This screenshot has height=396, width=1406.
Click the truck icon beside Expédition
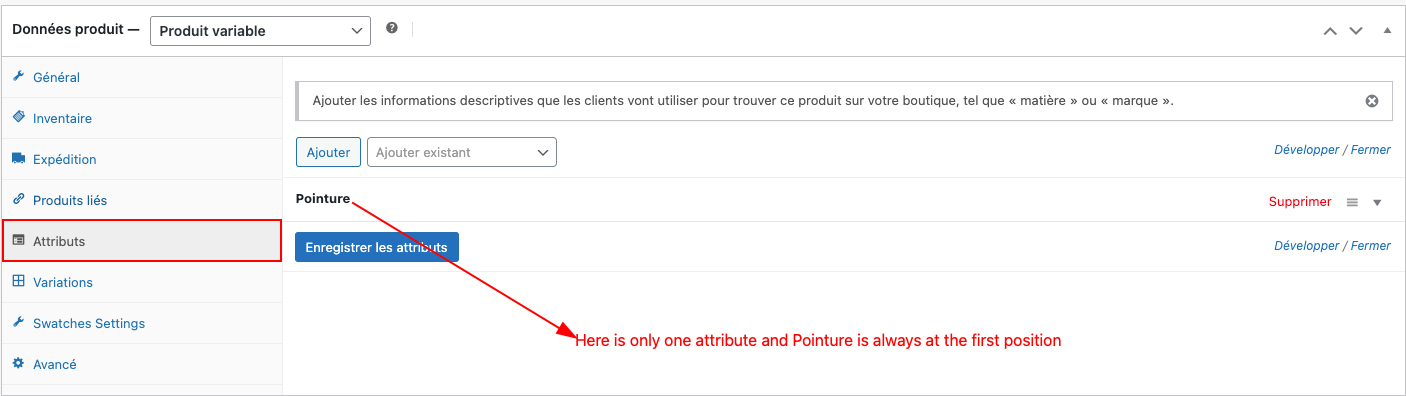click(x=18, y=158)
